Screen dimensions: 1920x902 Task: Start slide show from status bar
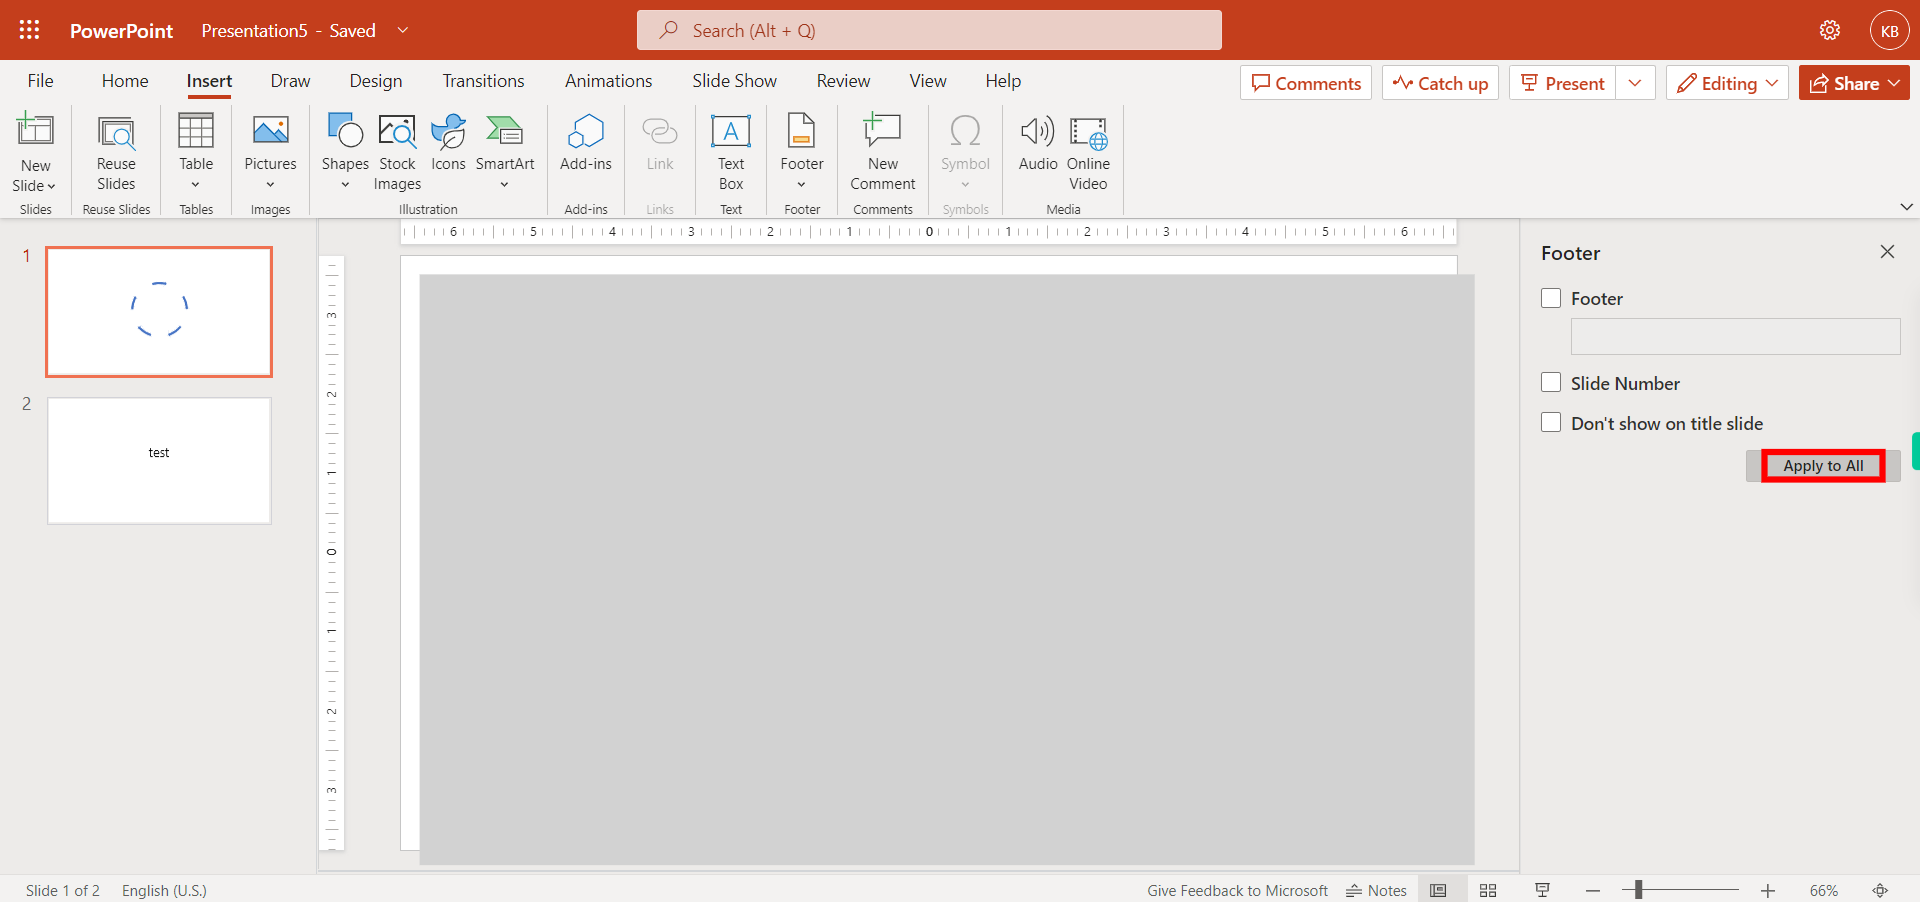(x=1542, y=890)
